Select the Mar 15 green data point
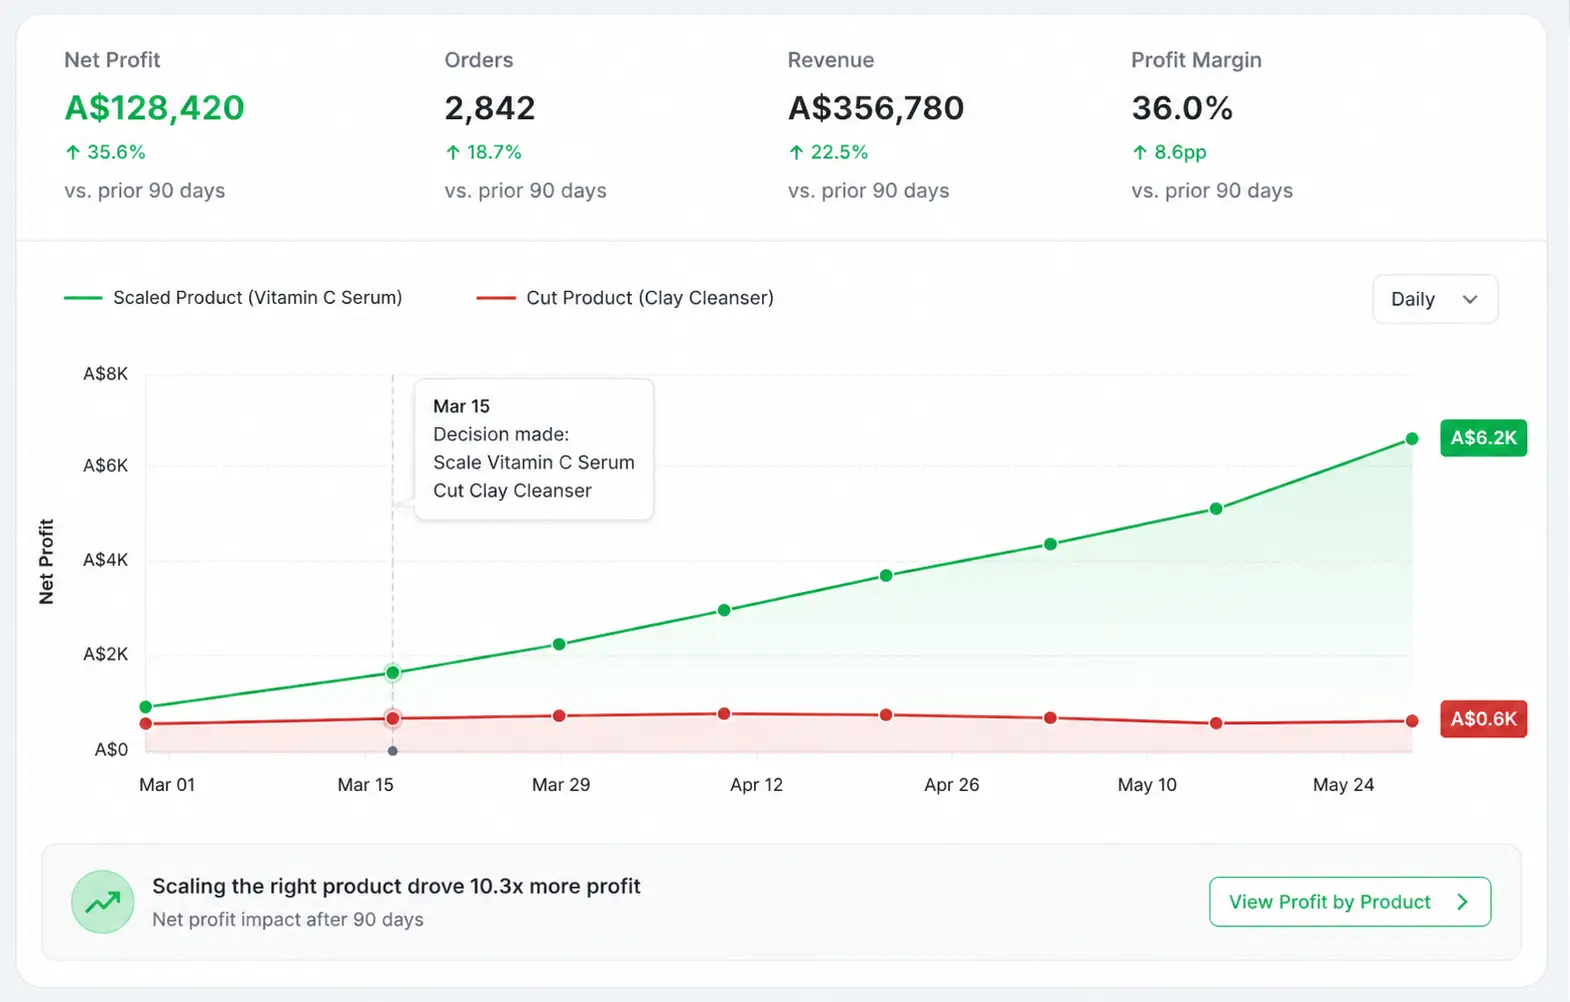 coord(393,673)
